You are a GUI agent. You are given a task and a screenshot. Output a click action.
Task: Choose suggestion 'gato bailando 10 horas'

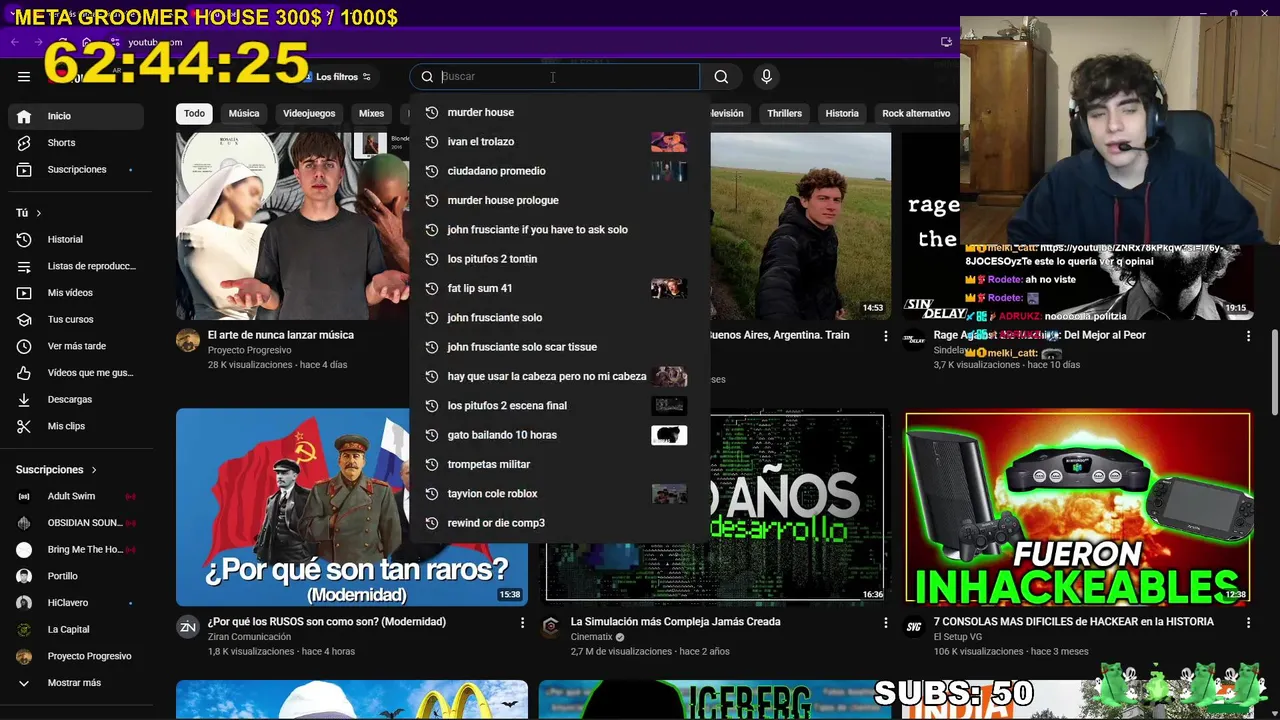point(560,435)
